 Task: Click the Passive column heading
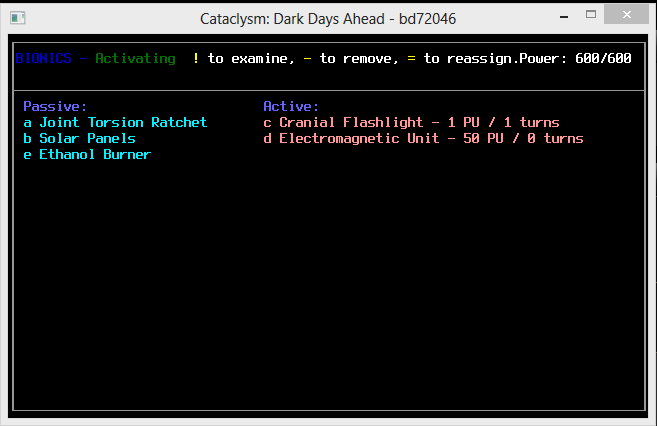click(55, 106)
